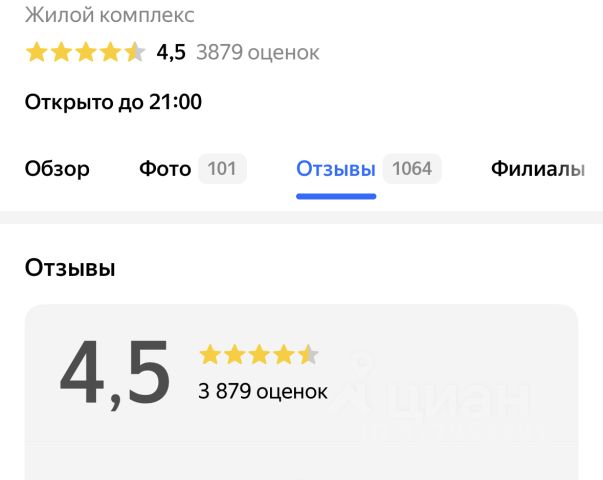Click the small 4,5 rating beside the header stars
This screenshot has width=603, height=480.
click(171, 53)
